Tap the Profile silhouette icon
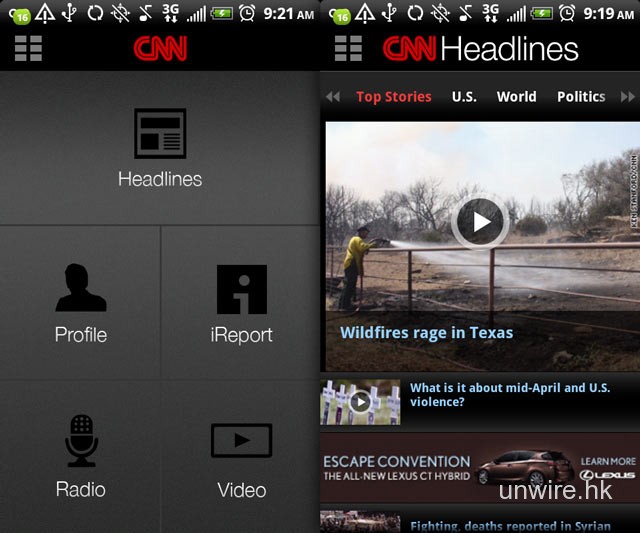This screenshot has height=533, width=640. [81, 289]
